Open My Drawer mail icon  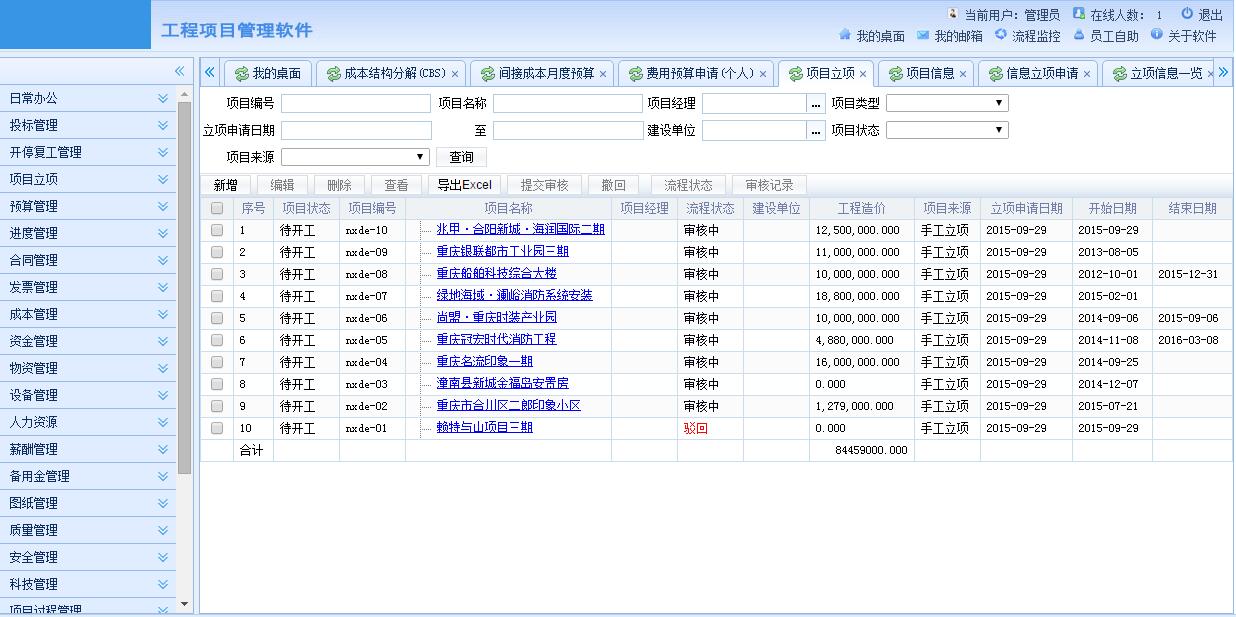click(x=923, y=35)
